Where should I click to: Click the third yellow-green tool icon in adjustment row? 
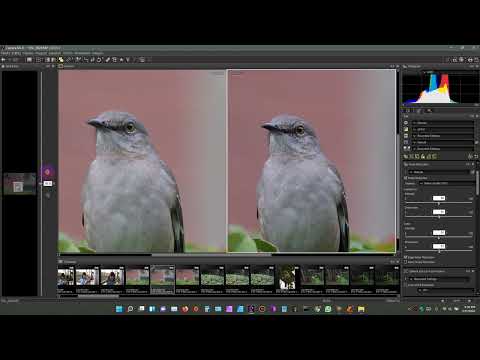pyautogui.click(x=417, y=156)
